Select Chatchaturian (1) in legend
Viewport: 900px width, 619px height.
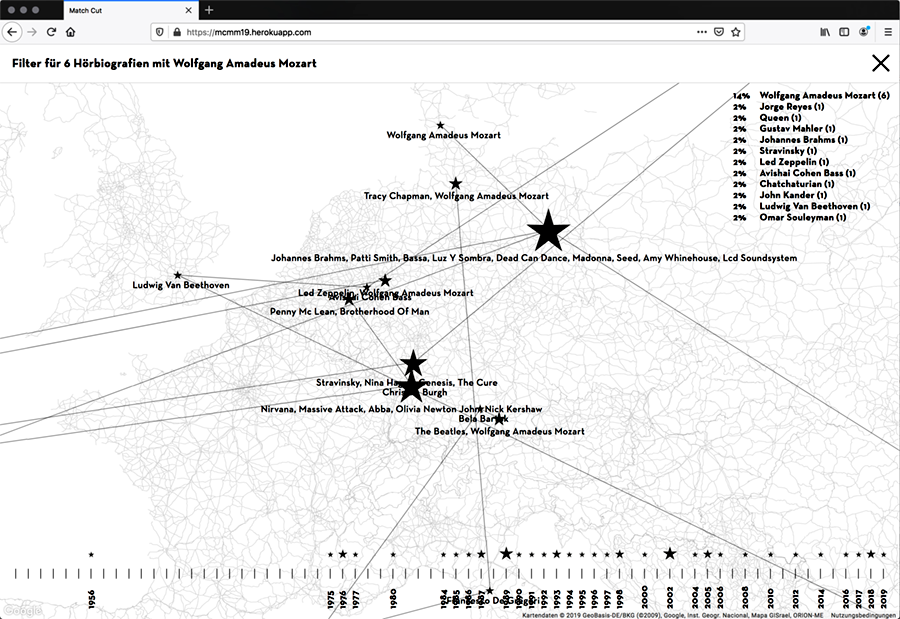797,184
